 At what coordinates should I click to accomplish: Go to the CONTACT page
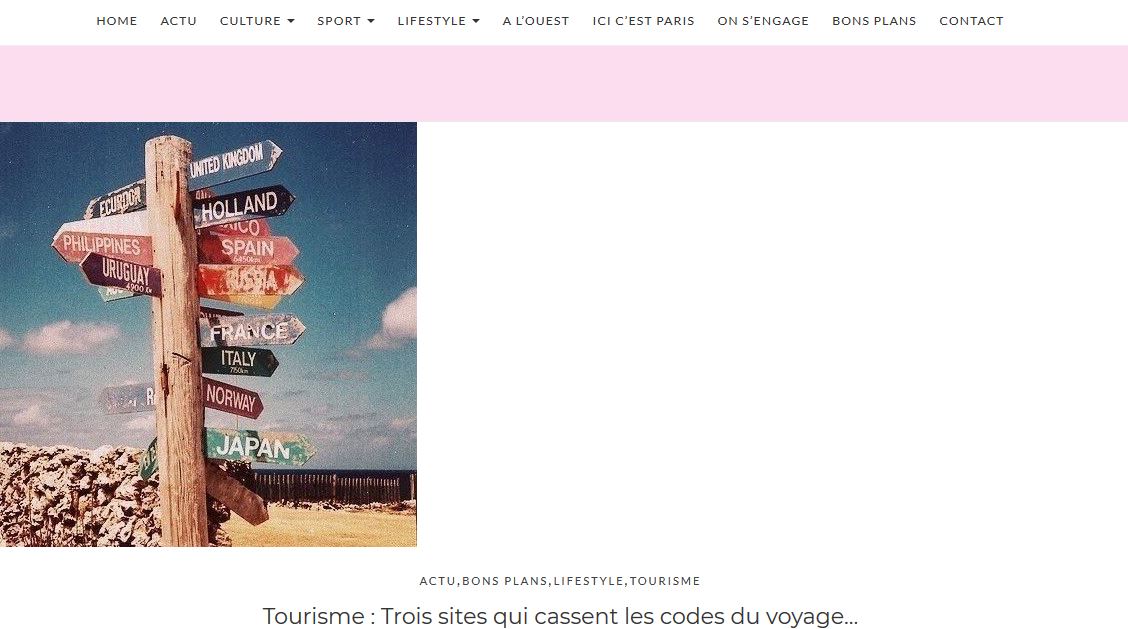coord(971,21)
